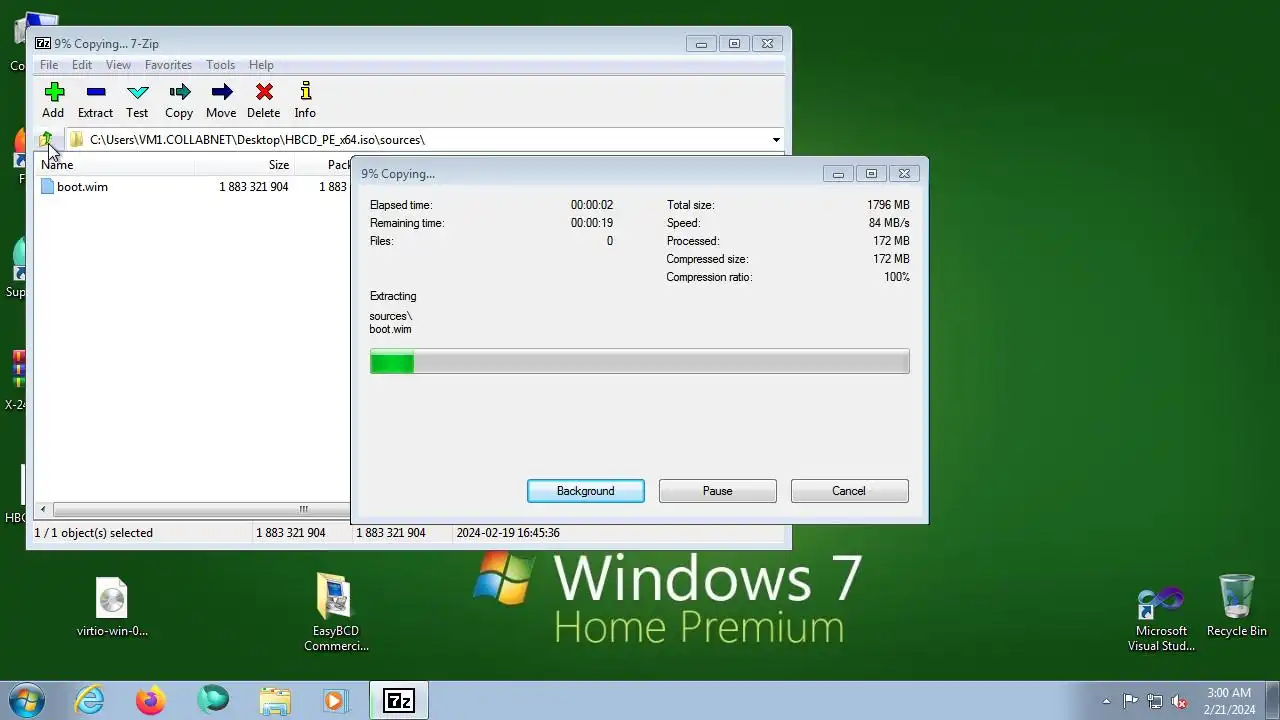The image size is (1280, 720).
Task: Sort file list by Name column
Action: point(115,165)
